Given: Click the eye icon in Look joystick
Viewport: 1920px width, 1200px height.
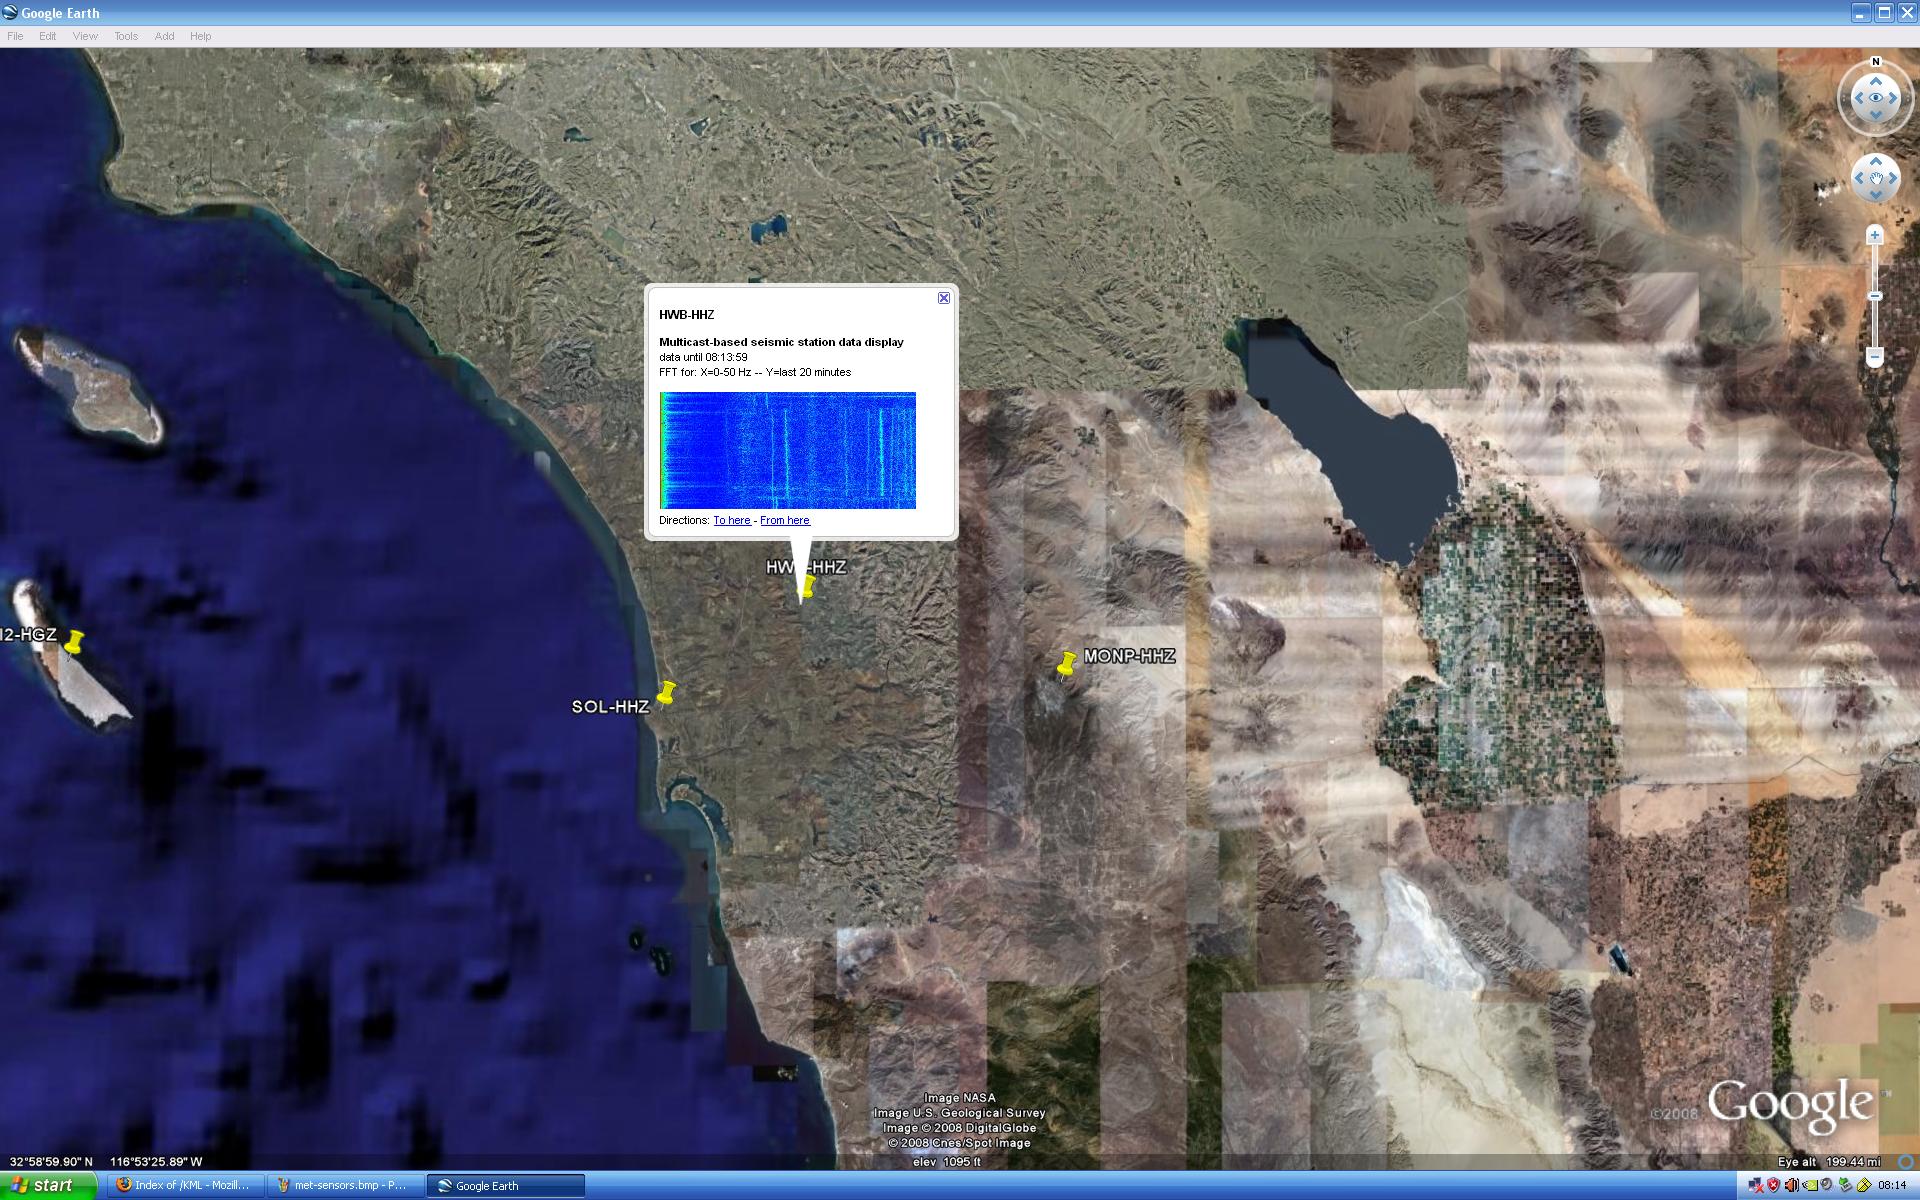Looking at the screenshot, I should click(x=1876, y=98).
